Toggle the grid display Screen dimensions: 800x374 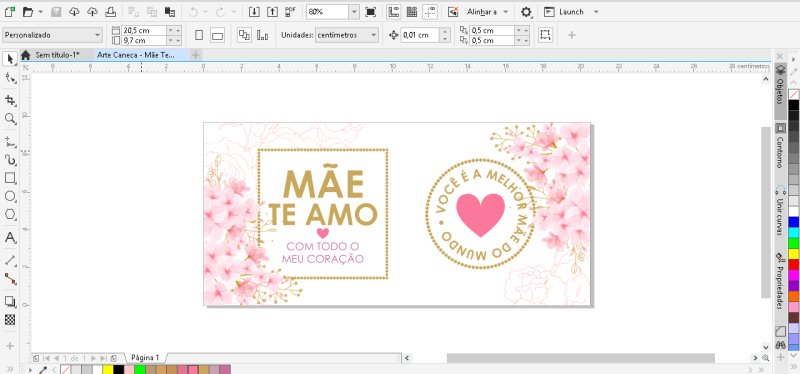click(412, 11)
